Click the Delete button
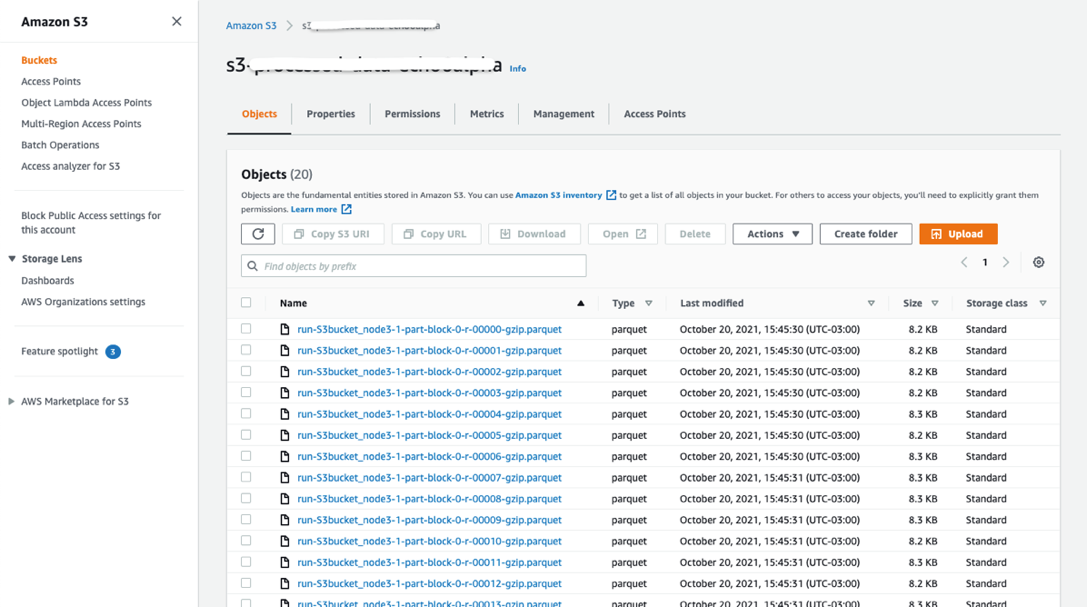 point(695,234)
